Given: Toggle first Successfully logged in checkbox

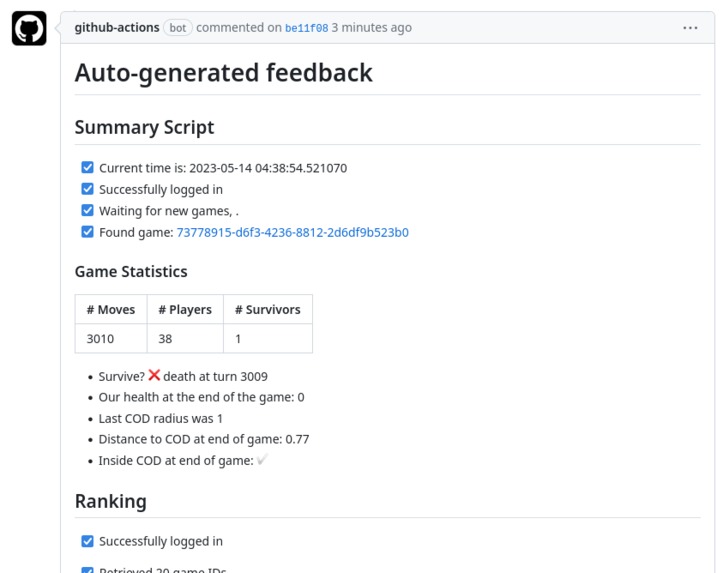Looking at the screenshot, I should [87, 189].
